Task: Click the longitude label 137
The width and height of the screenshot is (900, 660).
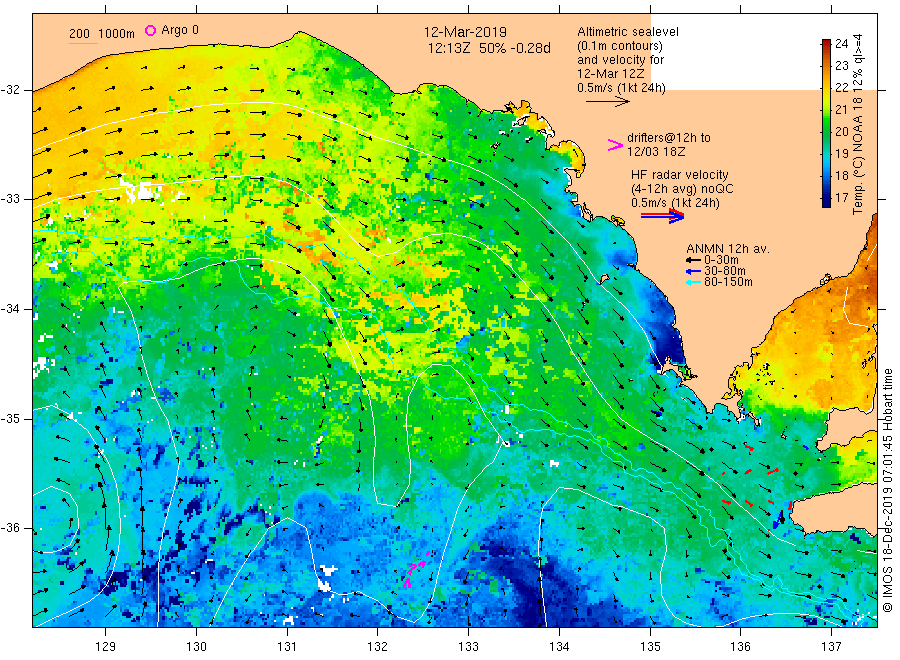Action: pyautogui.click(x=831, y=647)
